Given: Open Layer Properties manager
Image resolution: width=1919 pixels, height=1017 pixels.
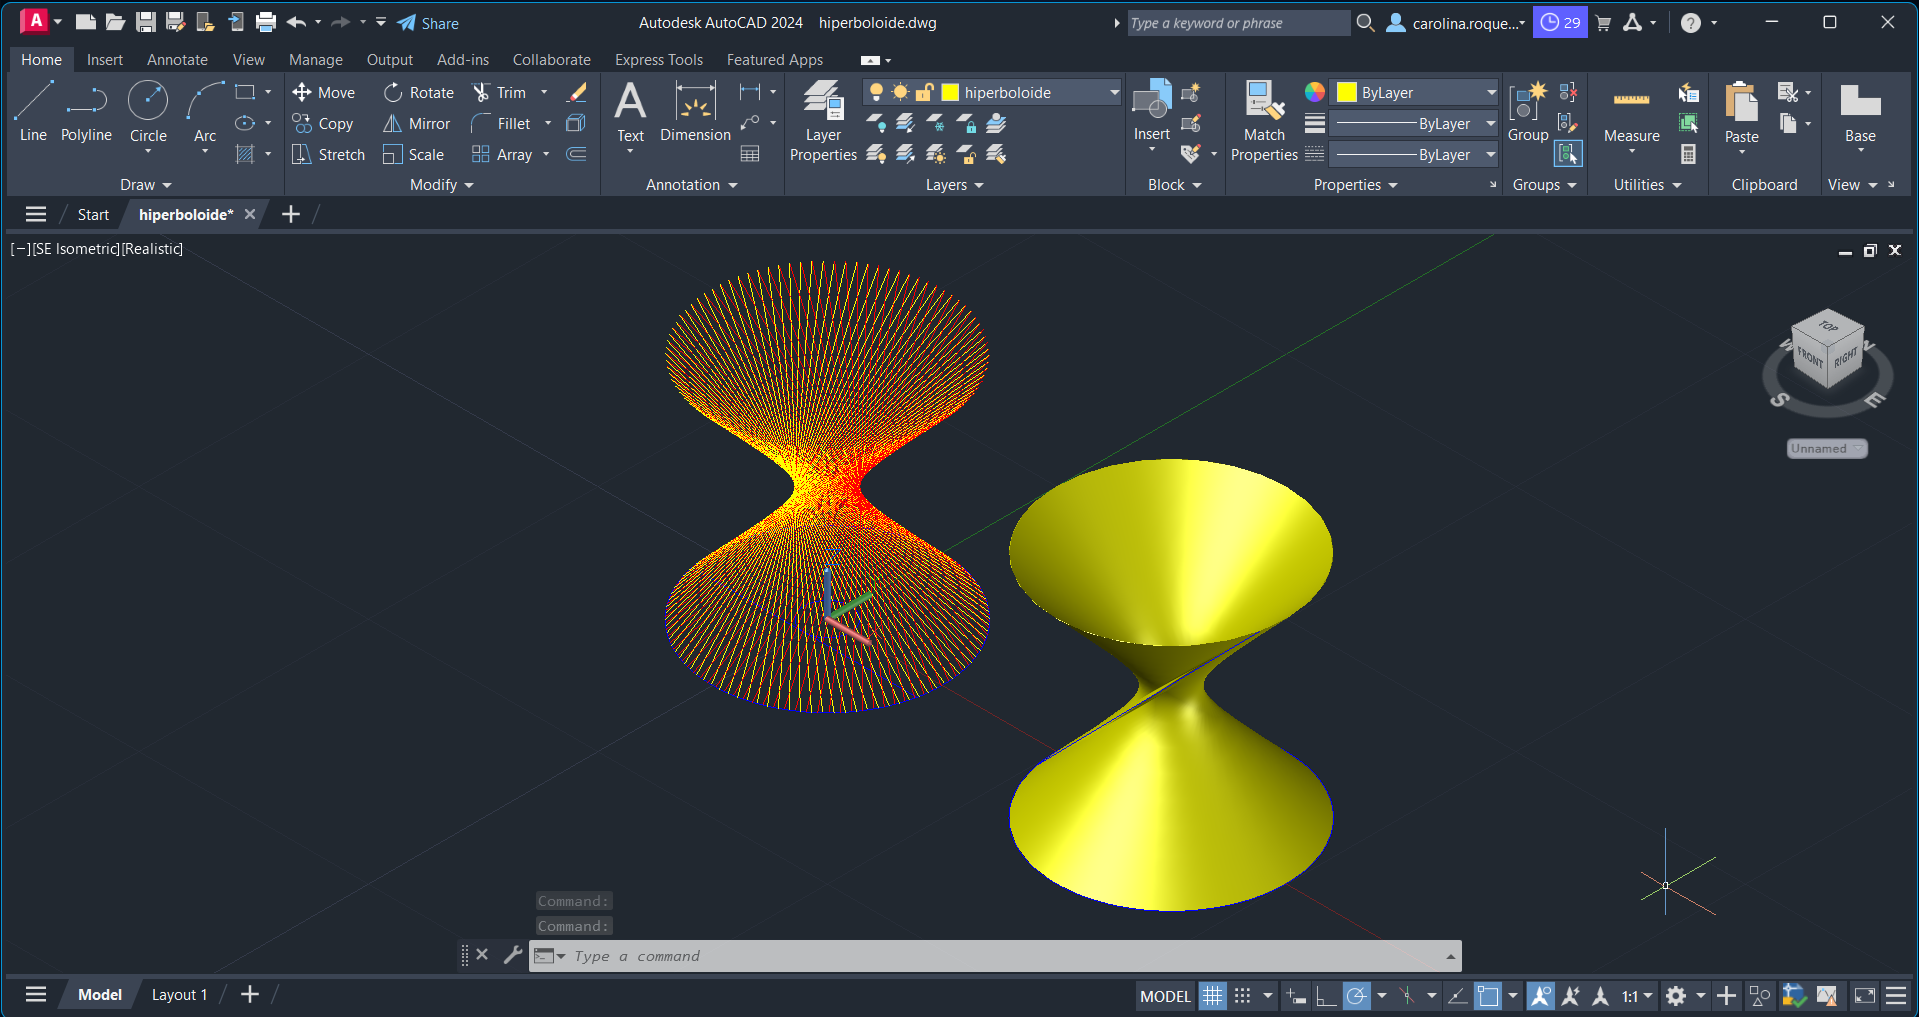Looking at the screenshot, I should click(x=823, y=120).
